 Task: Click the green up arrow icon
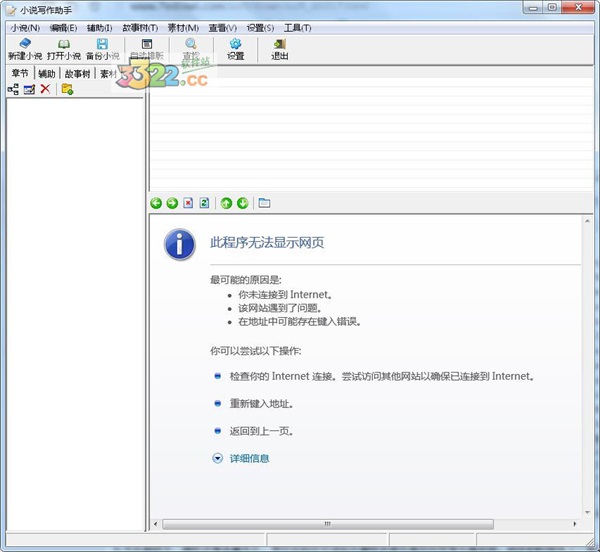[227, 203]
